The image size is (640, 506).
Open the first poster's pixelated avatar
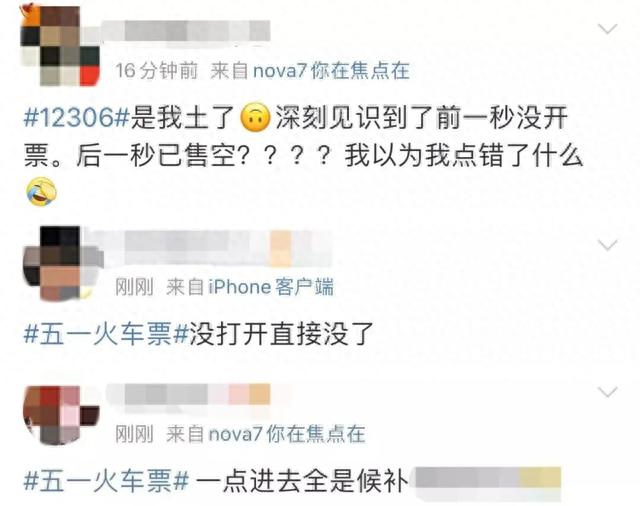(x=60, y=44)
